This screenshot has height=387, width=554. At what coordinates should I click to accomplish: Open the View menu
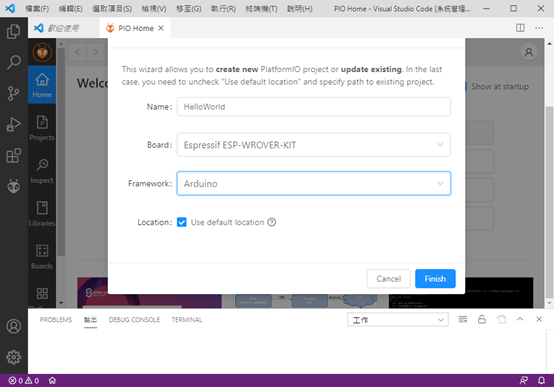click(x=154, y=8)
